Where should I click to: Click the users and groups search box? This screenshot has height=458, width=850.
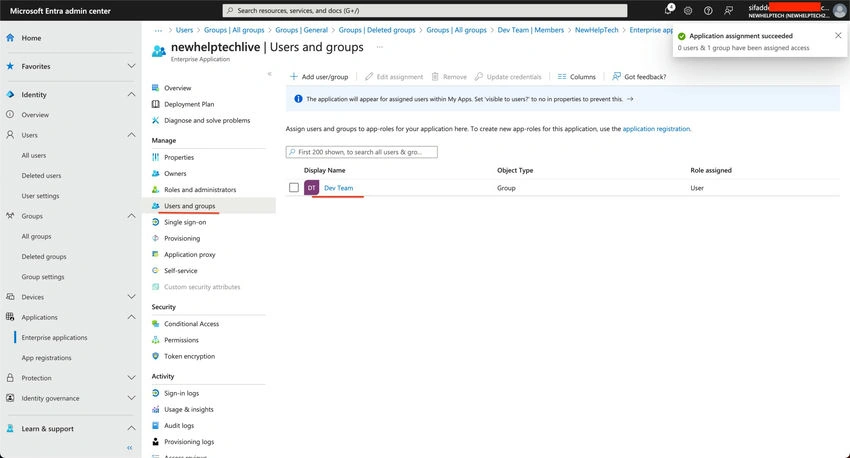[362, 152]
